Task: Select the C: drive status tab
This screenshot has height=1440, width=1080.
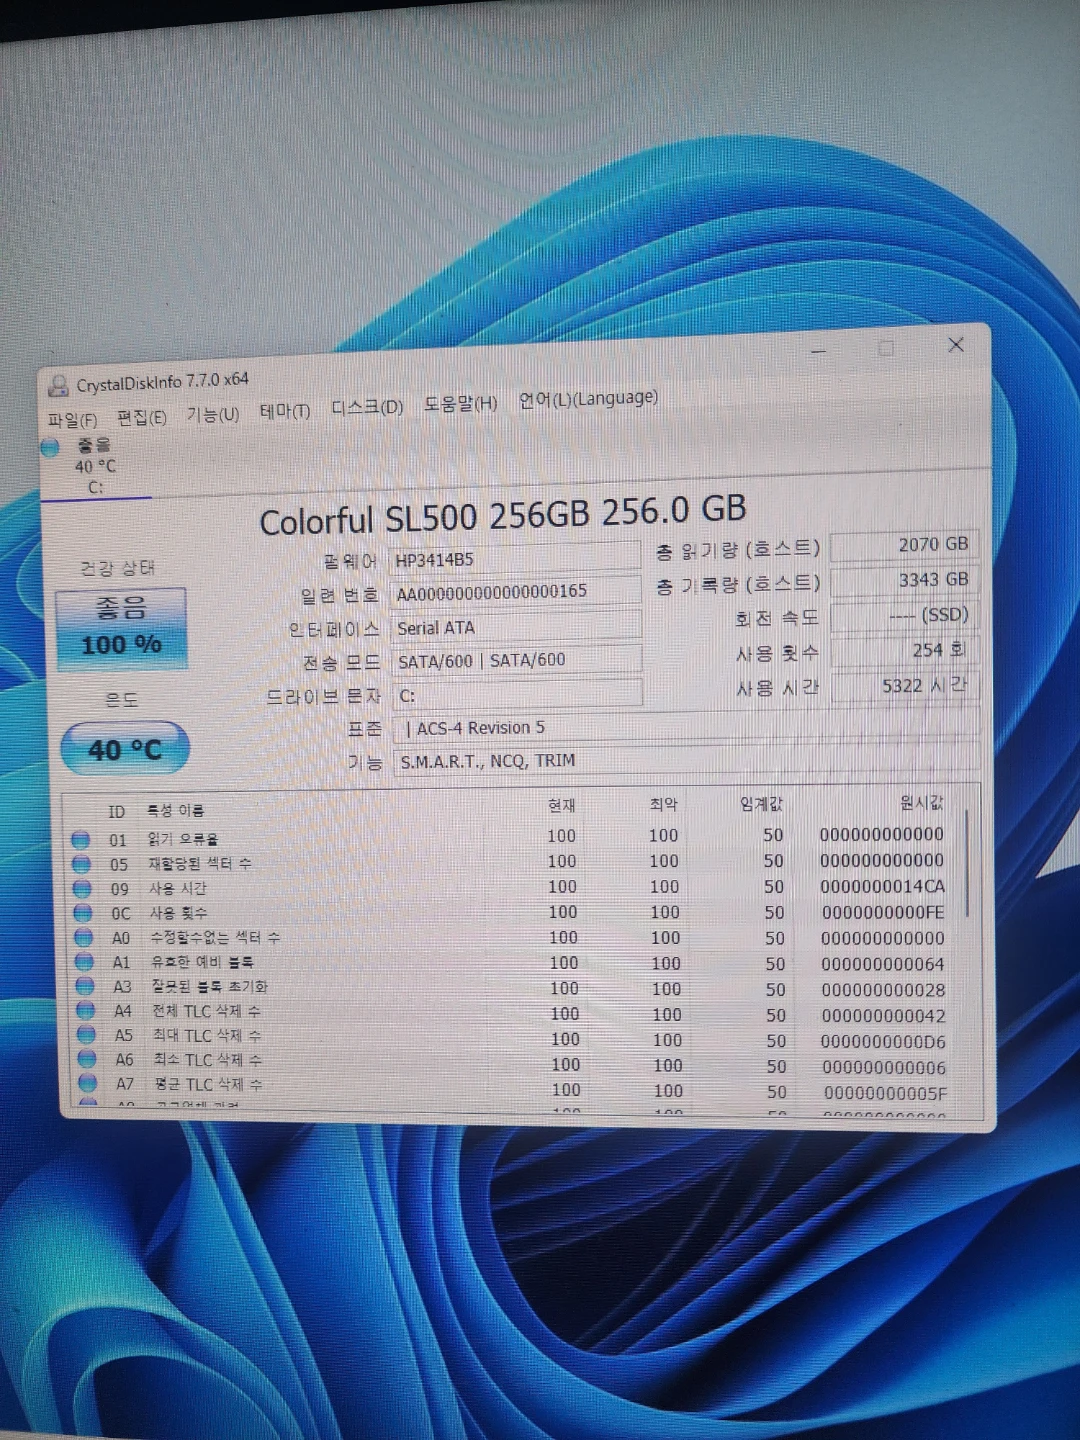Action: point(96,466)
